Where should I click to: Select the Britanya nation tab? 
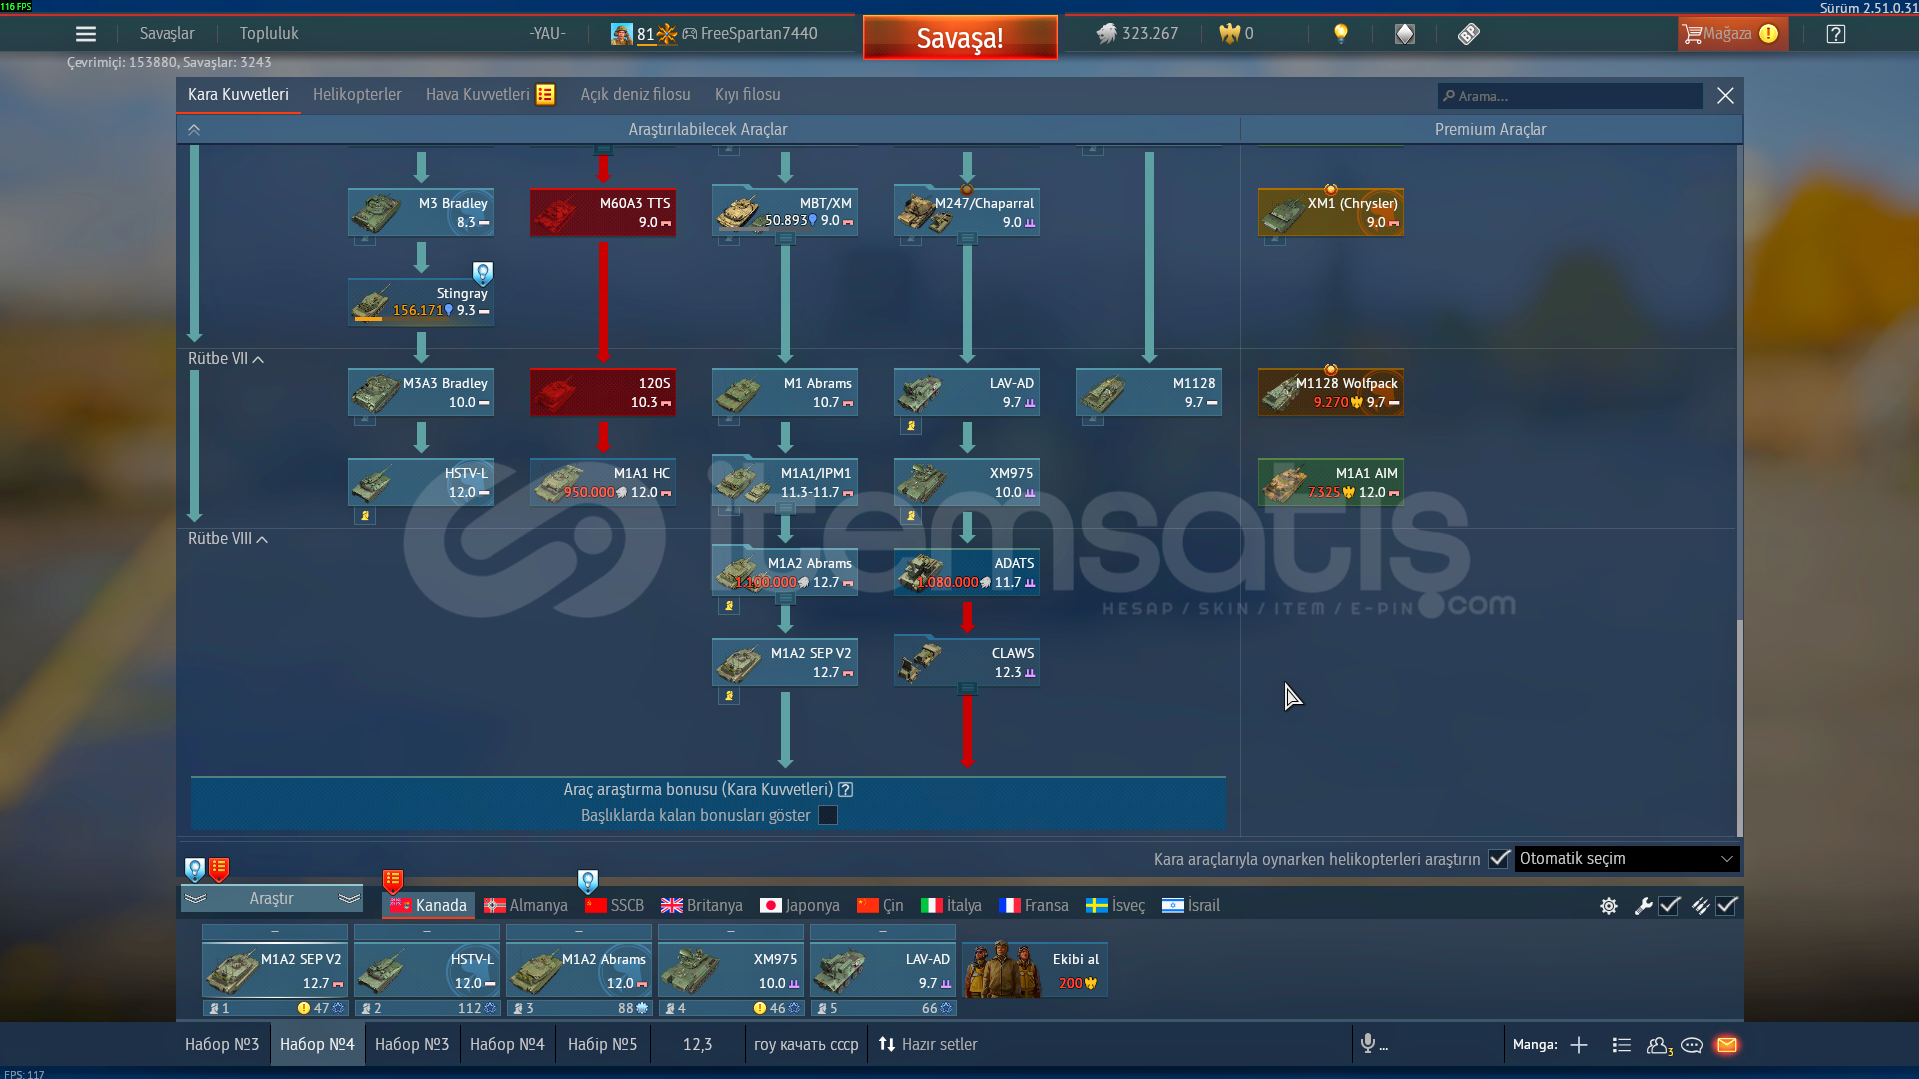(x=702, y=906)
